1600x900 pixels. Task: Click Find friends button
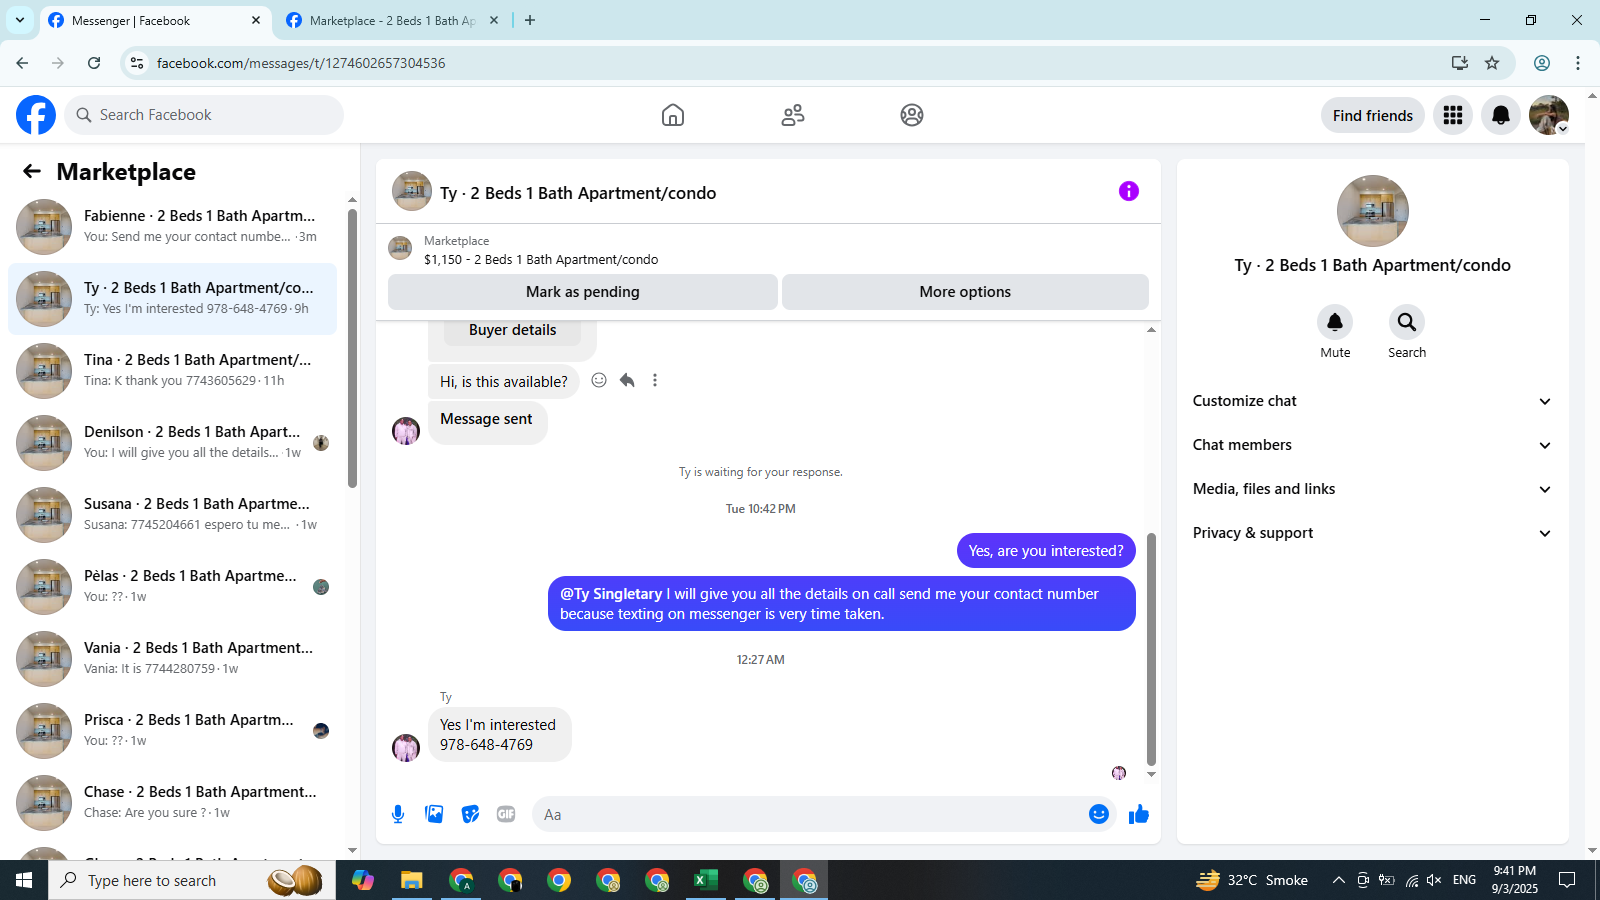click(x=1373, y=115)
